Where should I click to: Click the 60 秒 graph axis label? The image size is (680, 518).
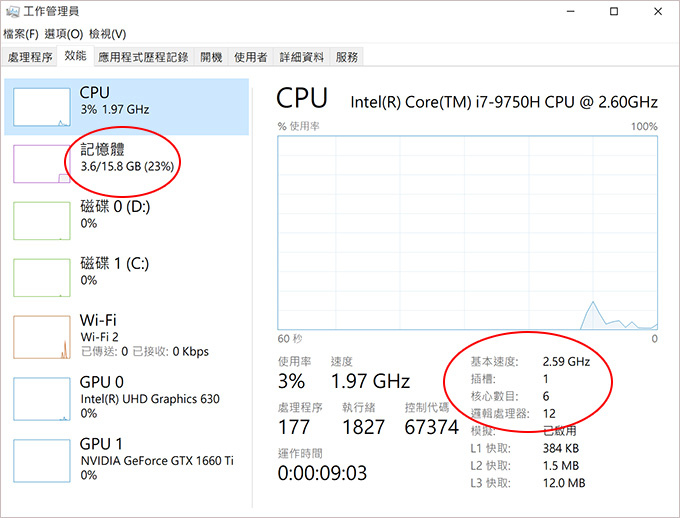click(290, 338)
